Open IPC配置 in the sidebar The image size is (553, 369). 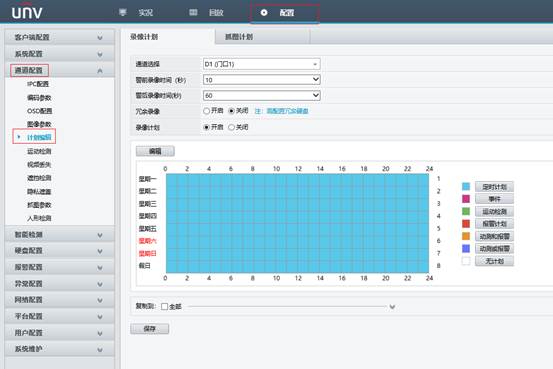(38, 84)
